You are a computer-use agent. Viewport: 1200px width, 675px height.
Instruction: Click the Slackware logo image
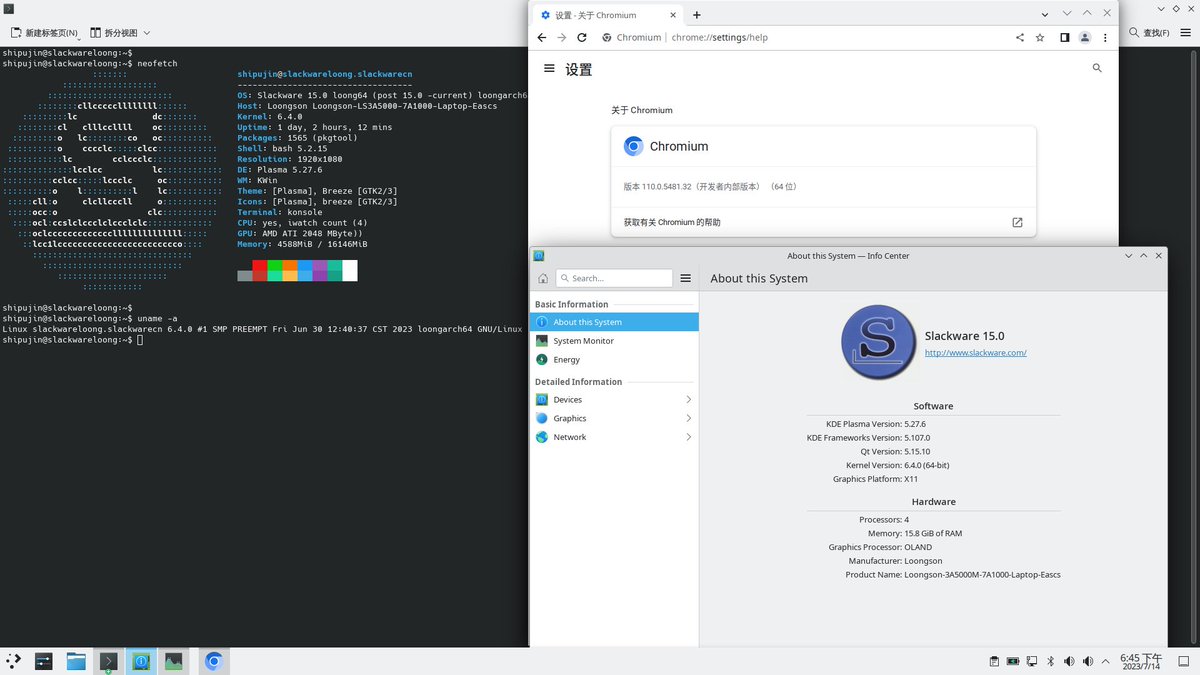click(879, 343)
